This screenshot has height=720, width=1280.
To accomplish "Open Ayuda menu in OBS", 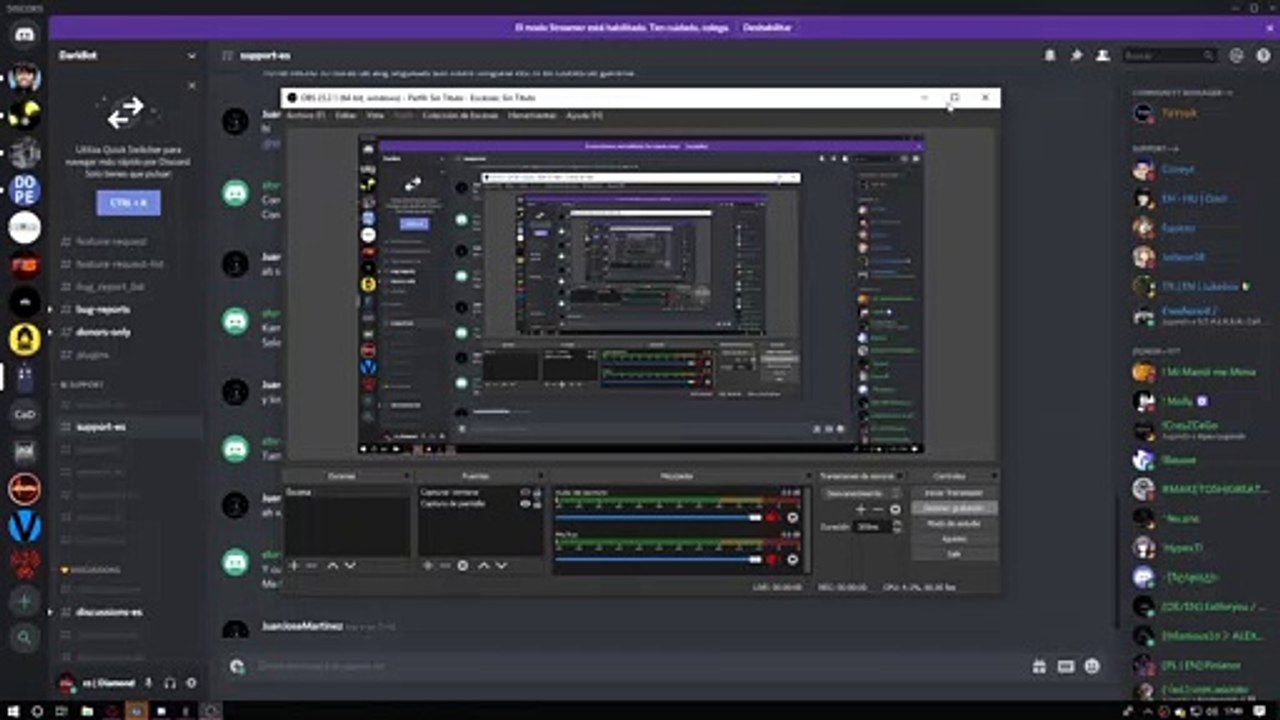I will [x=584, y=115].
